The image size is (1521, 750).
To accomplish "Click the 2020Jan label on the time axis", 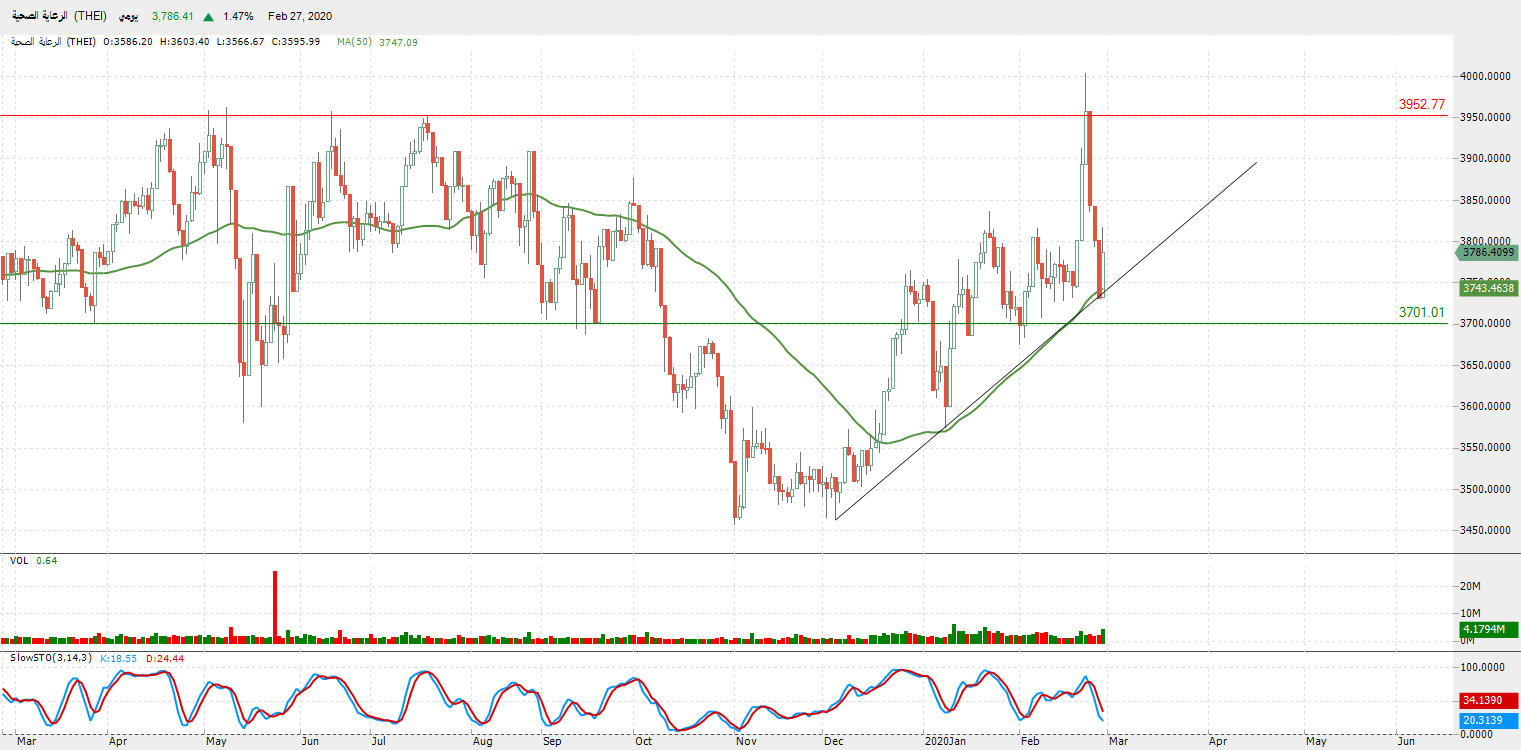I will tap(945, 742).
